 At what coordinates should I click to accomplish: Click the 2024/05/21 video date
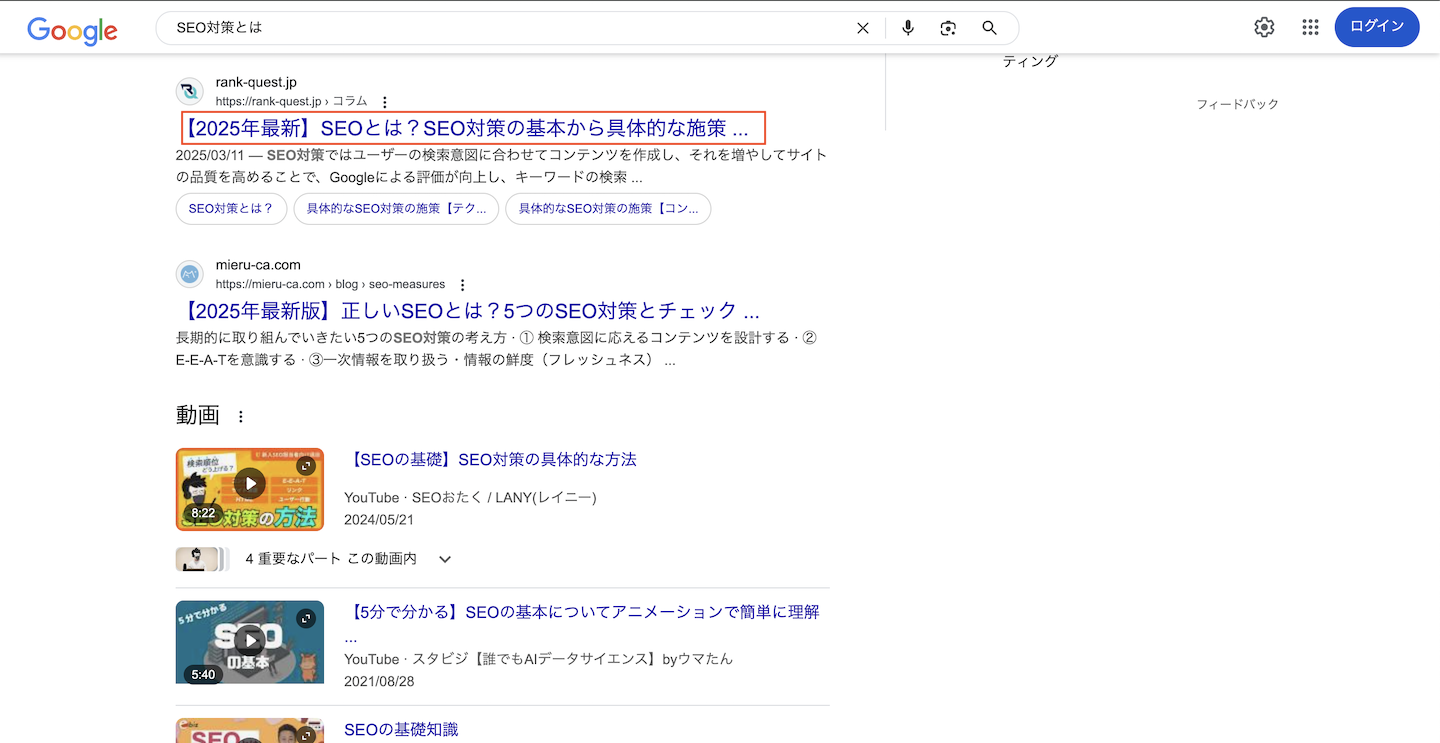pyautogui.click(x=379, y=520)
